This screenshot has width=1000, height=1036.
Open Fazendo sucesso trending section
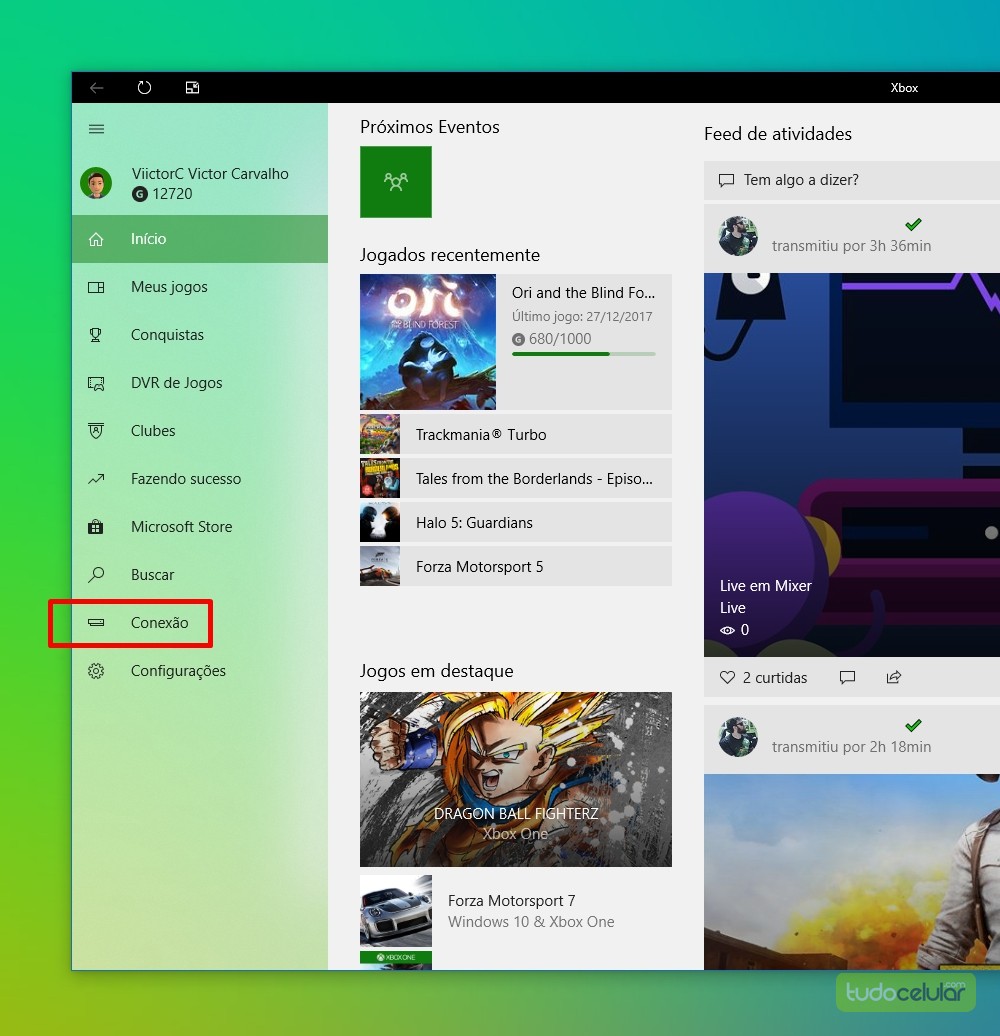click(x=185, y=479)
